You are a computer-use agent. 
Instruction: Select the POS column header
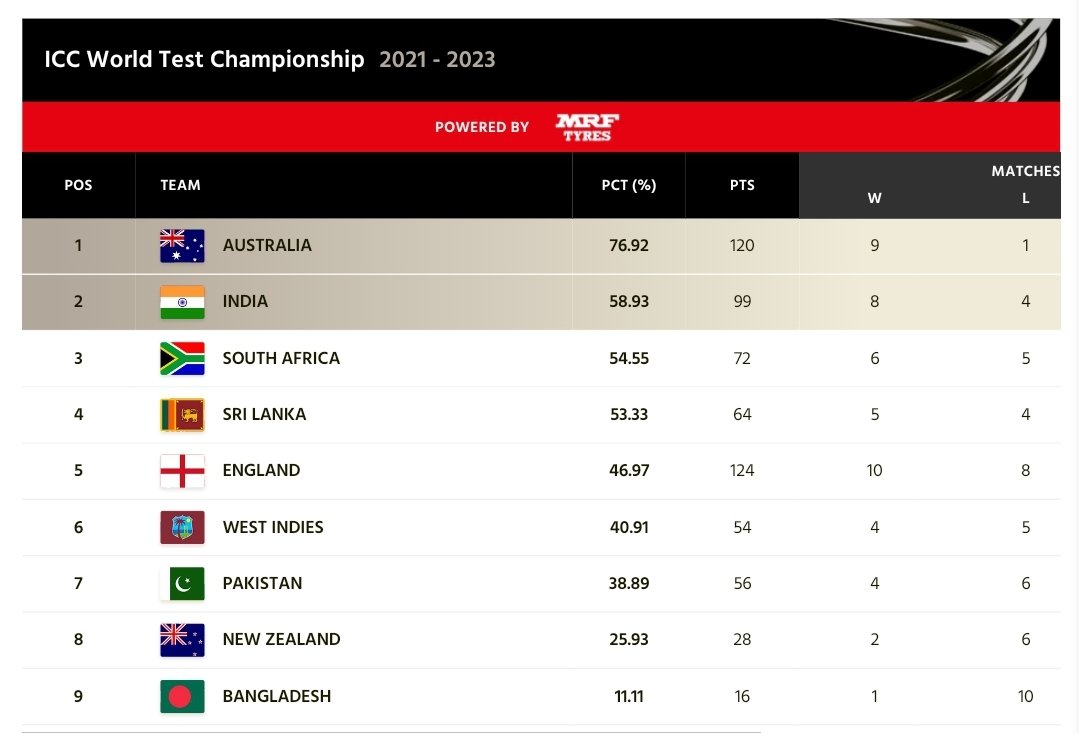78,185
